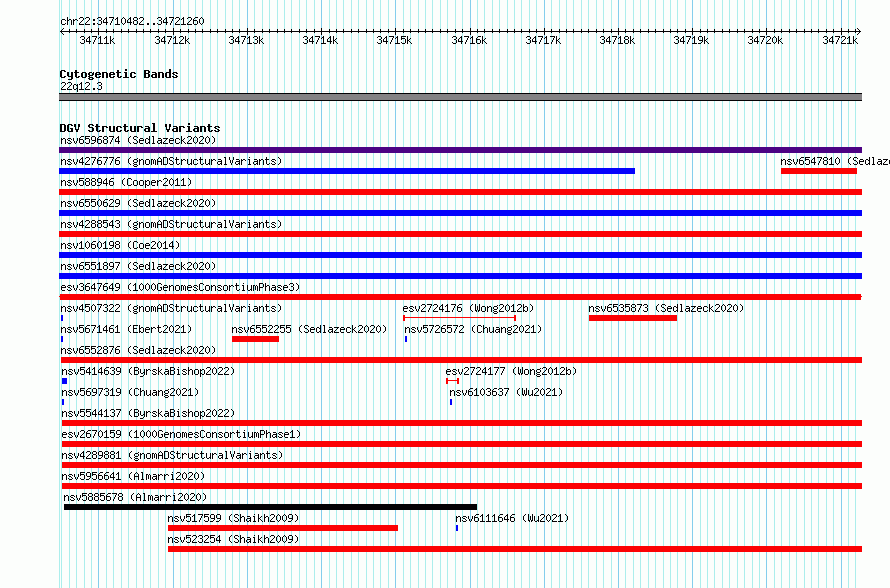The width and height of the screenshot is (890, 588).
Task: Click the nsv1060198 (Coe2014) label
Action: [120, 245]
